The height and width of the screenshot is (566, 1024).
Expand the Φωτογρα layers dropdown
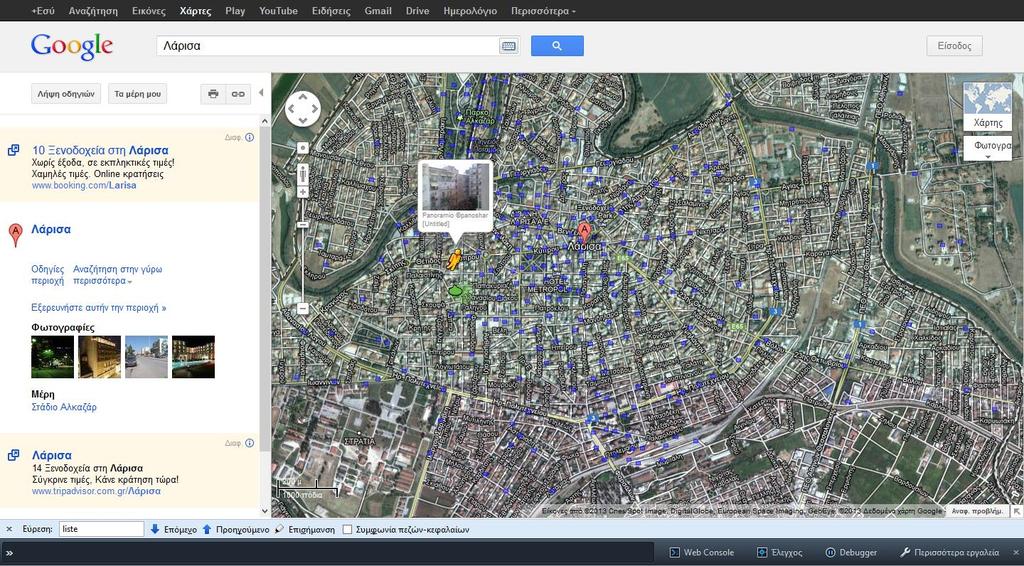coord(987,149)
